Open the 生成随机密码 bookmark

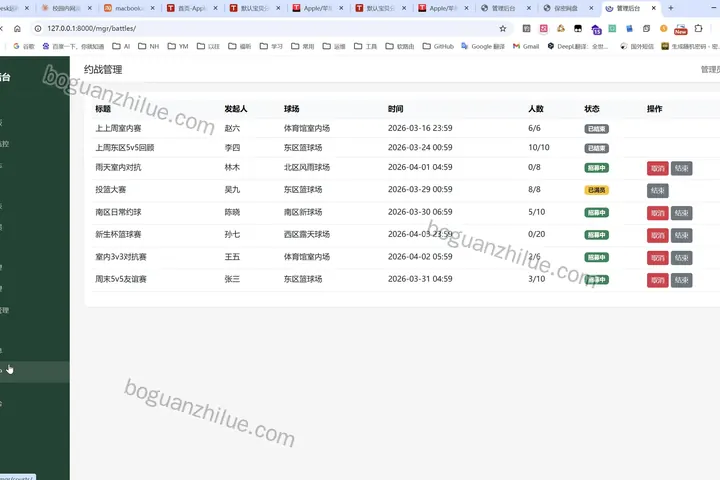point(690,46)
